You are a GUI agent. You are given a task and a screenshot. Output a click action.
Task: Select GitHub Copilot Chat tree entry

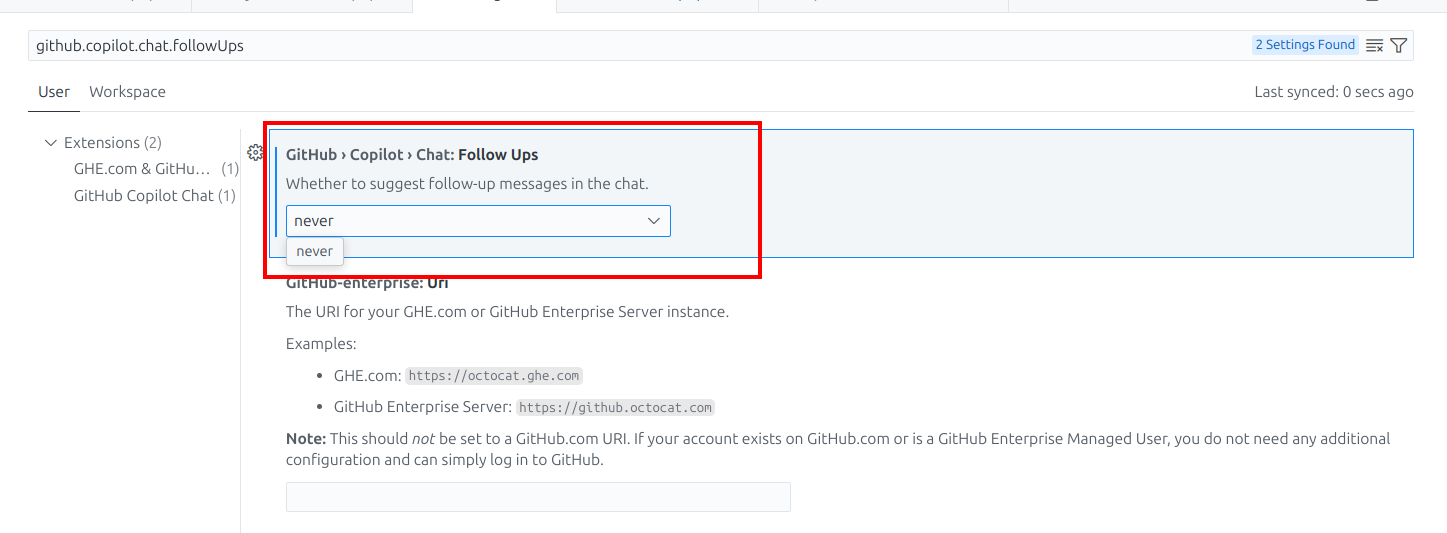[144, 196]
